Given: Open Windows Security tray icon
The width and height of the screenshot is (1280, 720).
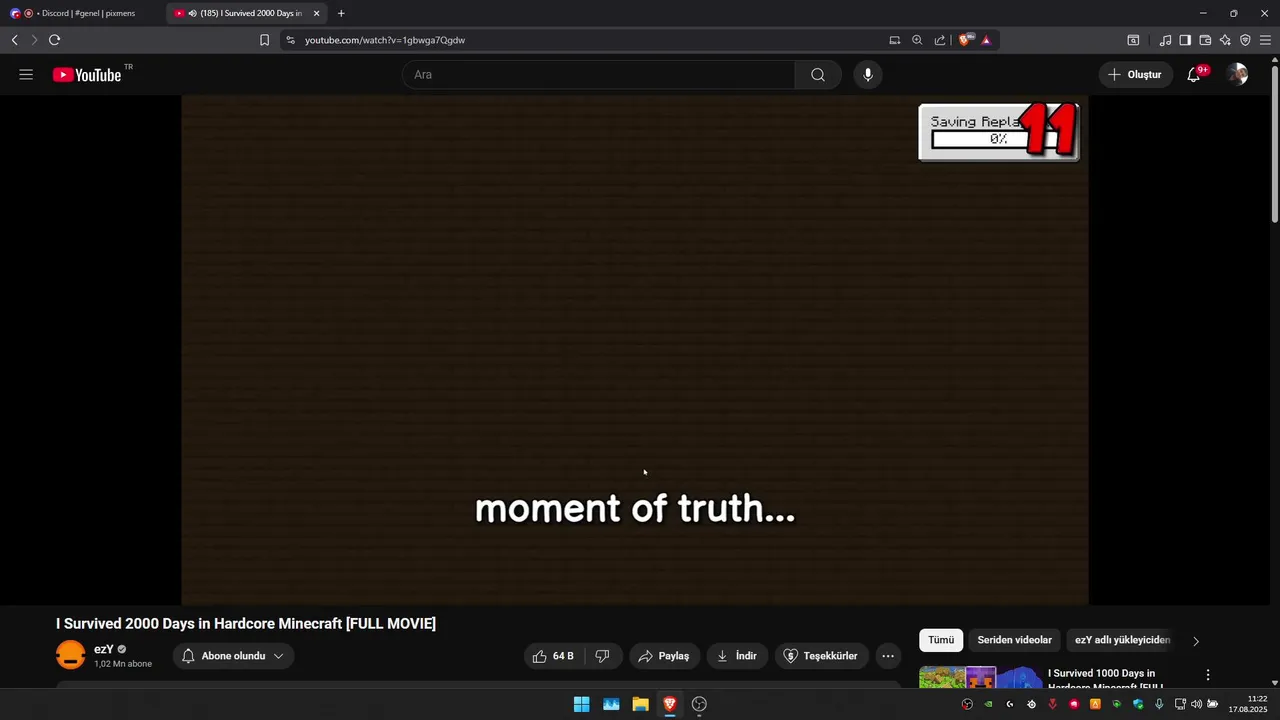Looking at the screenshot, I should pyautogui.click(x=1138, y=704).
